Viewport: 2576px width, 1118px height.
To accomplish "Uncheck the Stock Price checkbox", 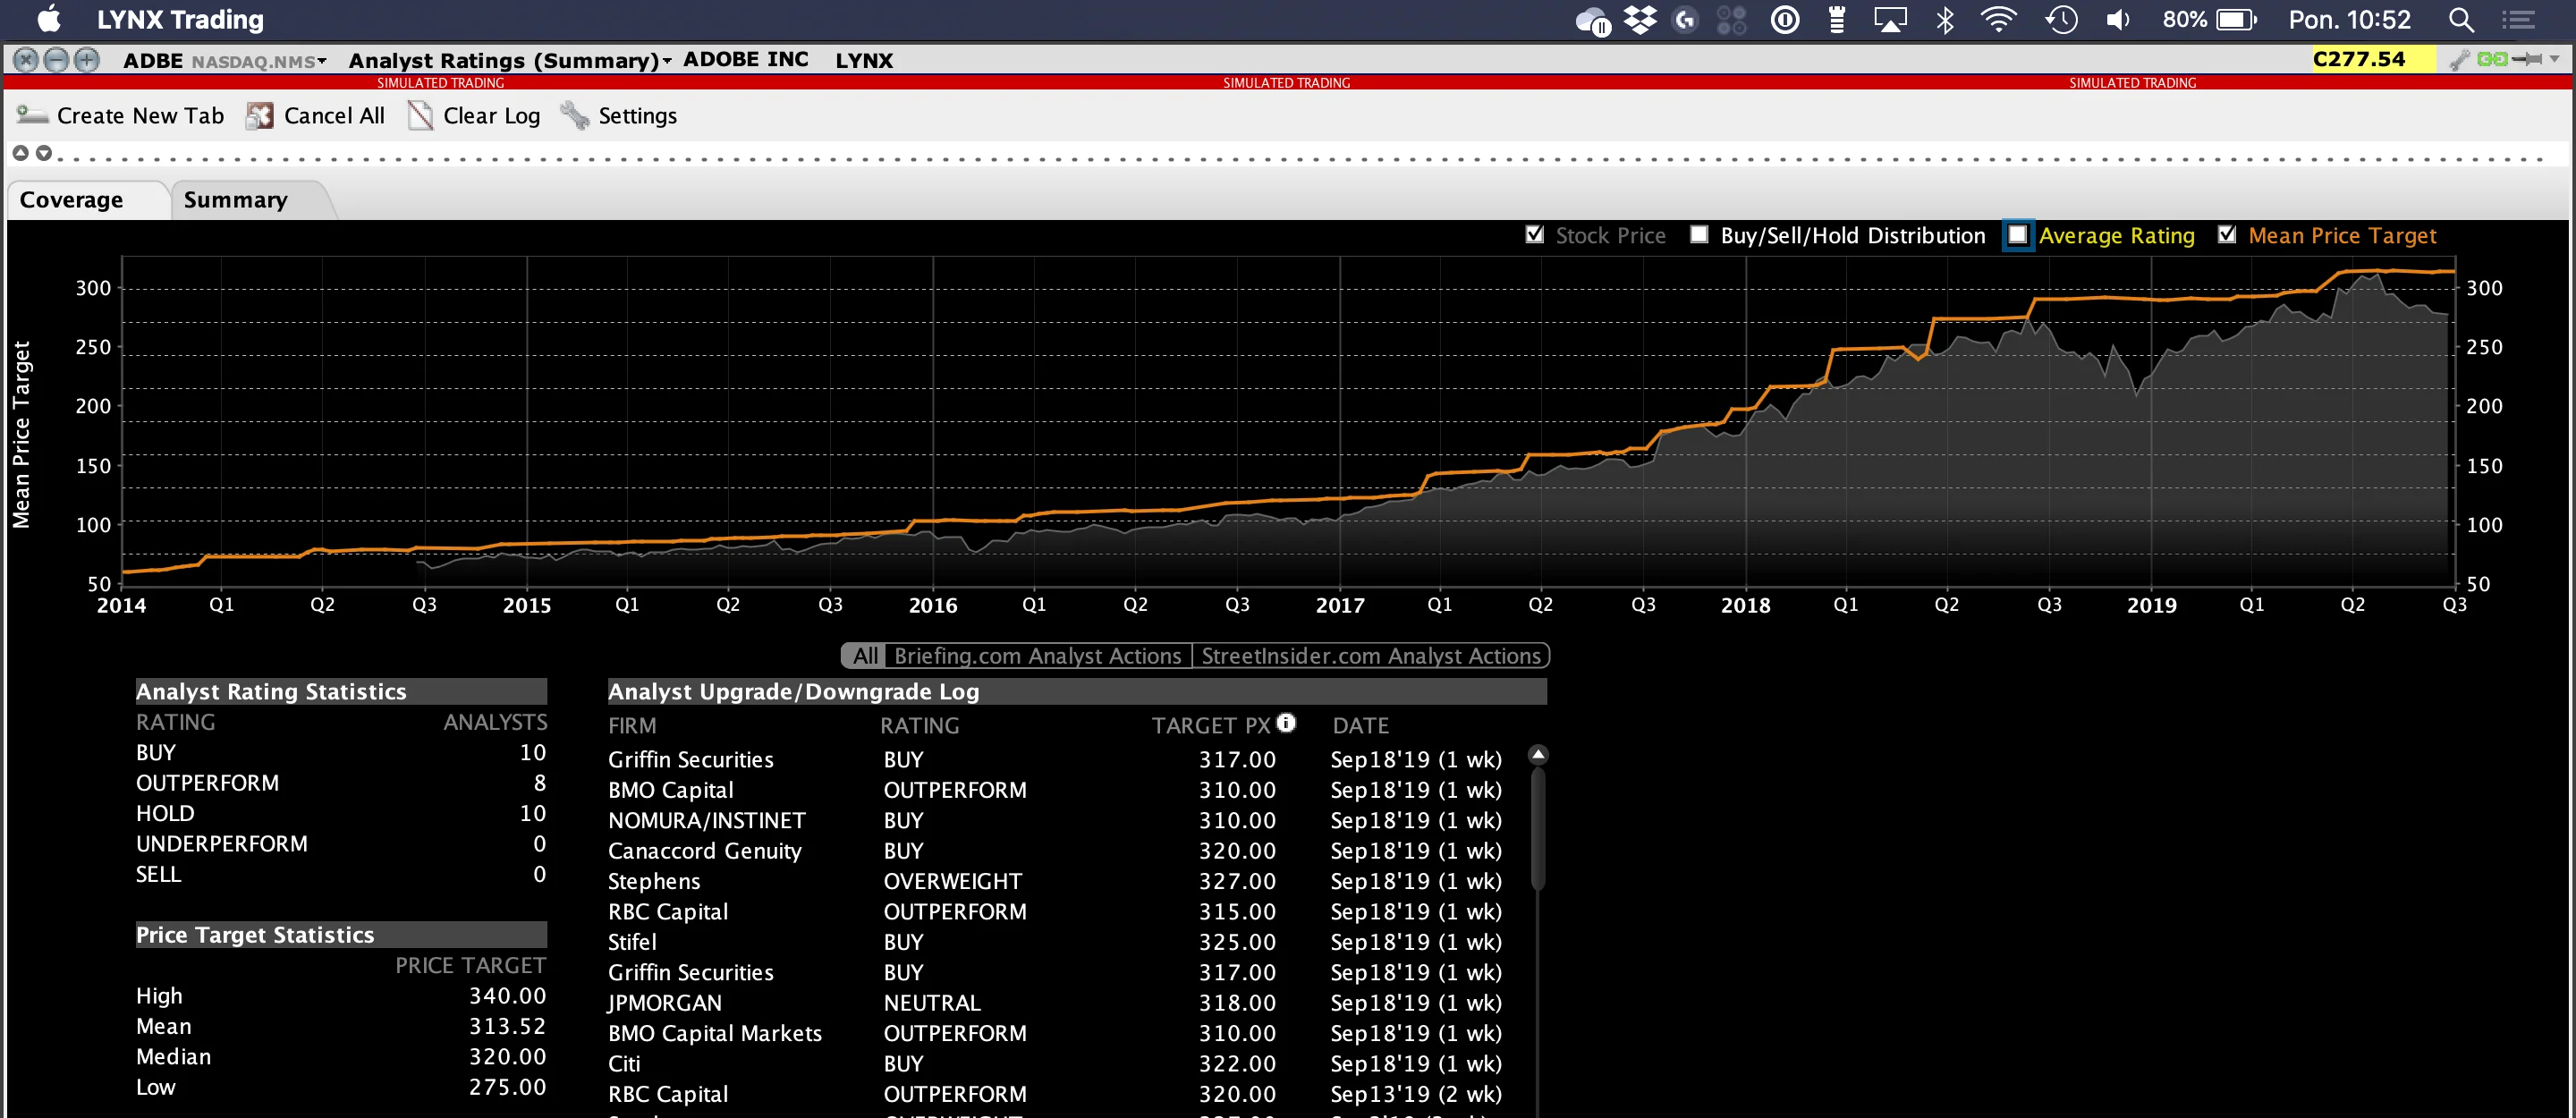I will coord(1535,235).
